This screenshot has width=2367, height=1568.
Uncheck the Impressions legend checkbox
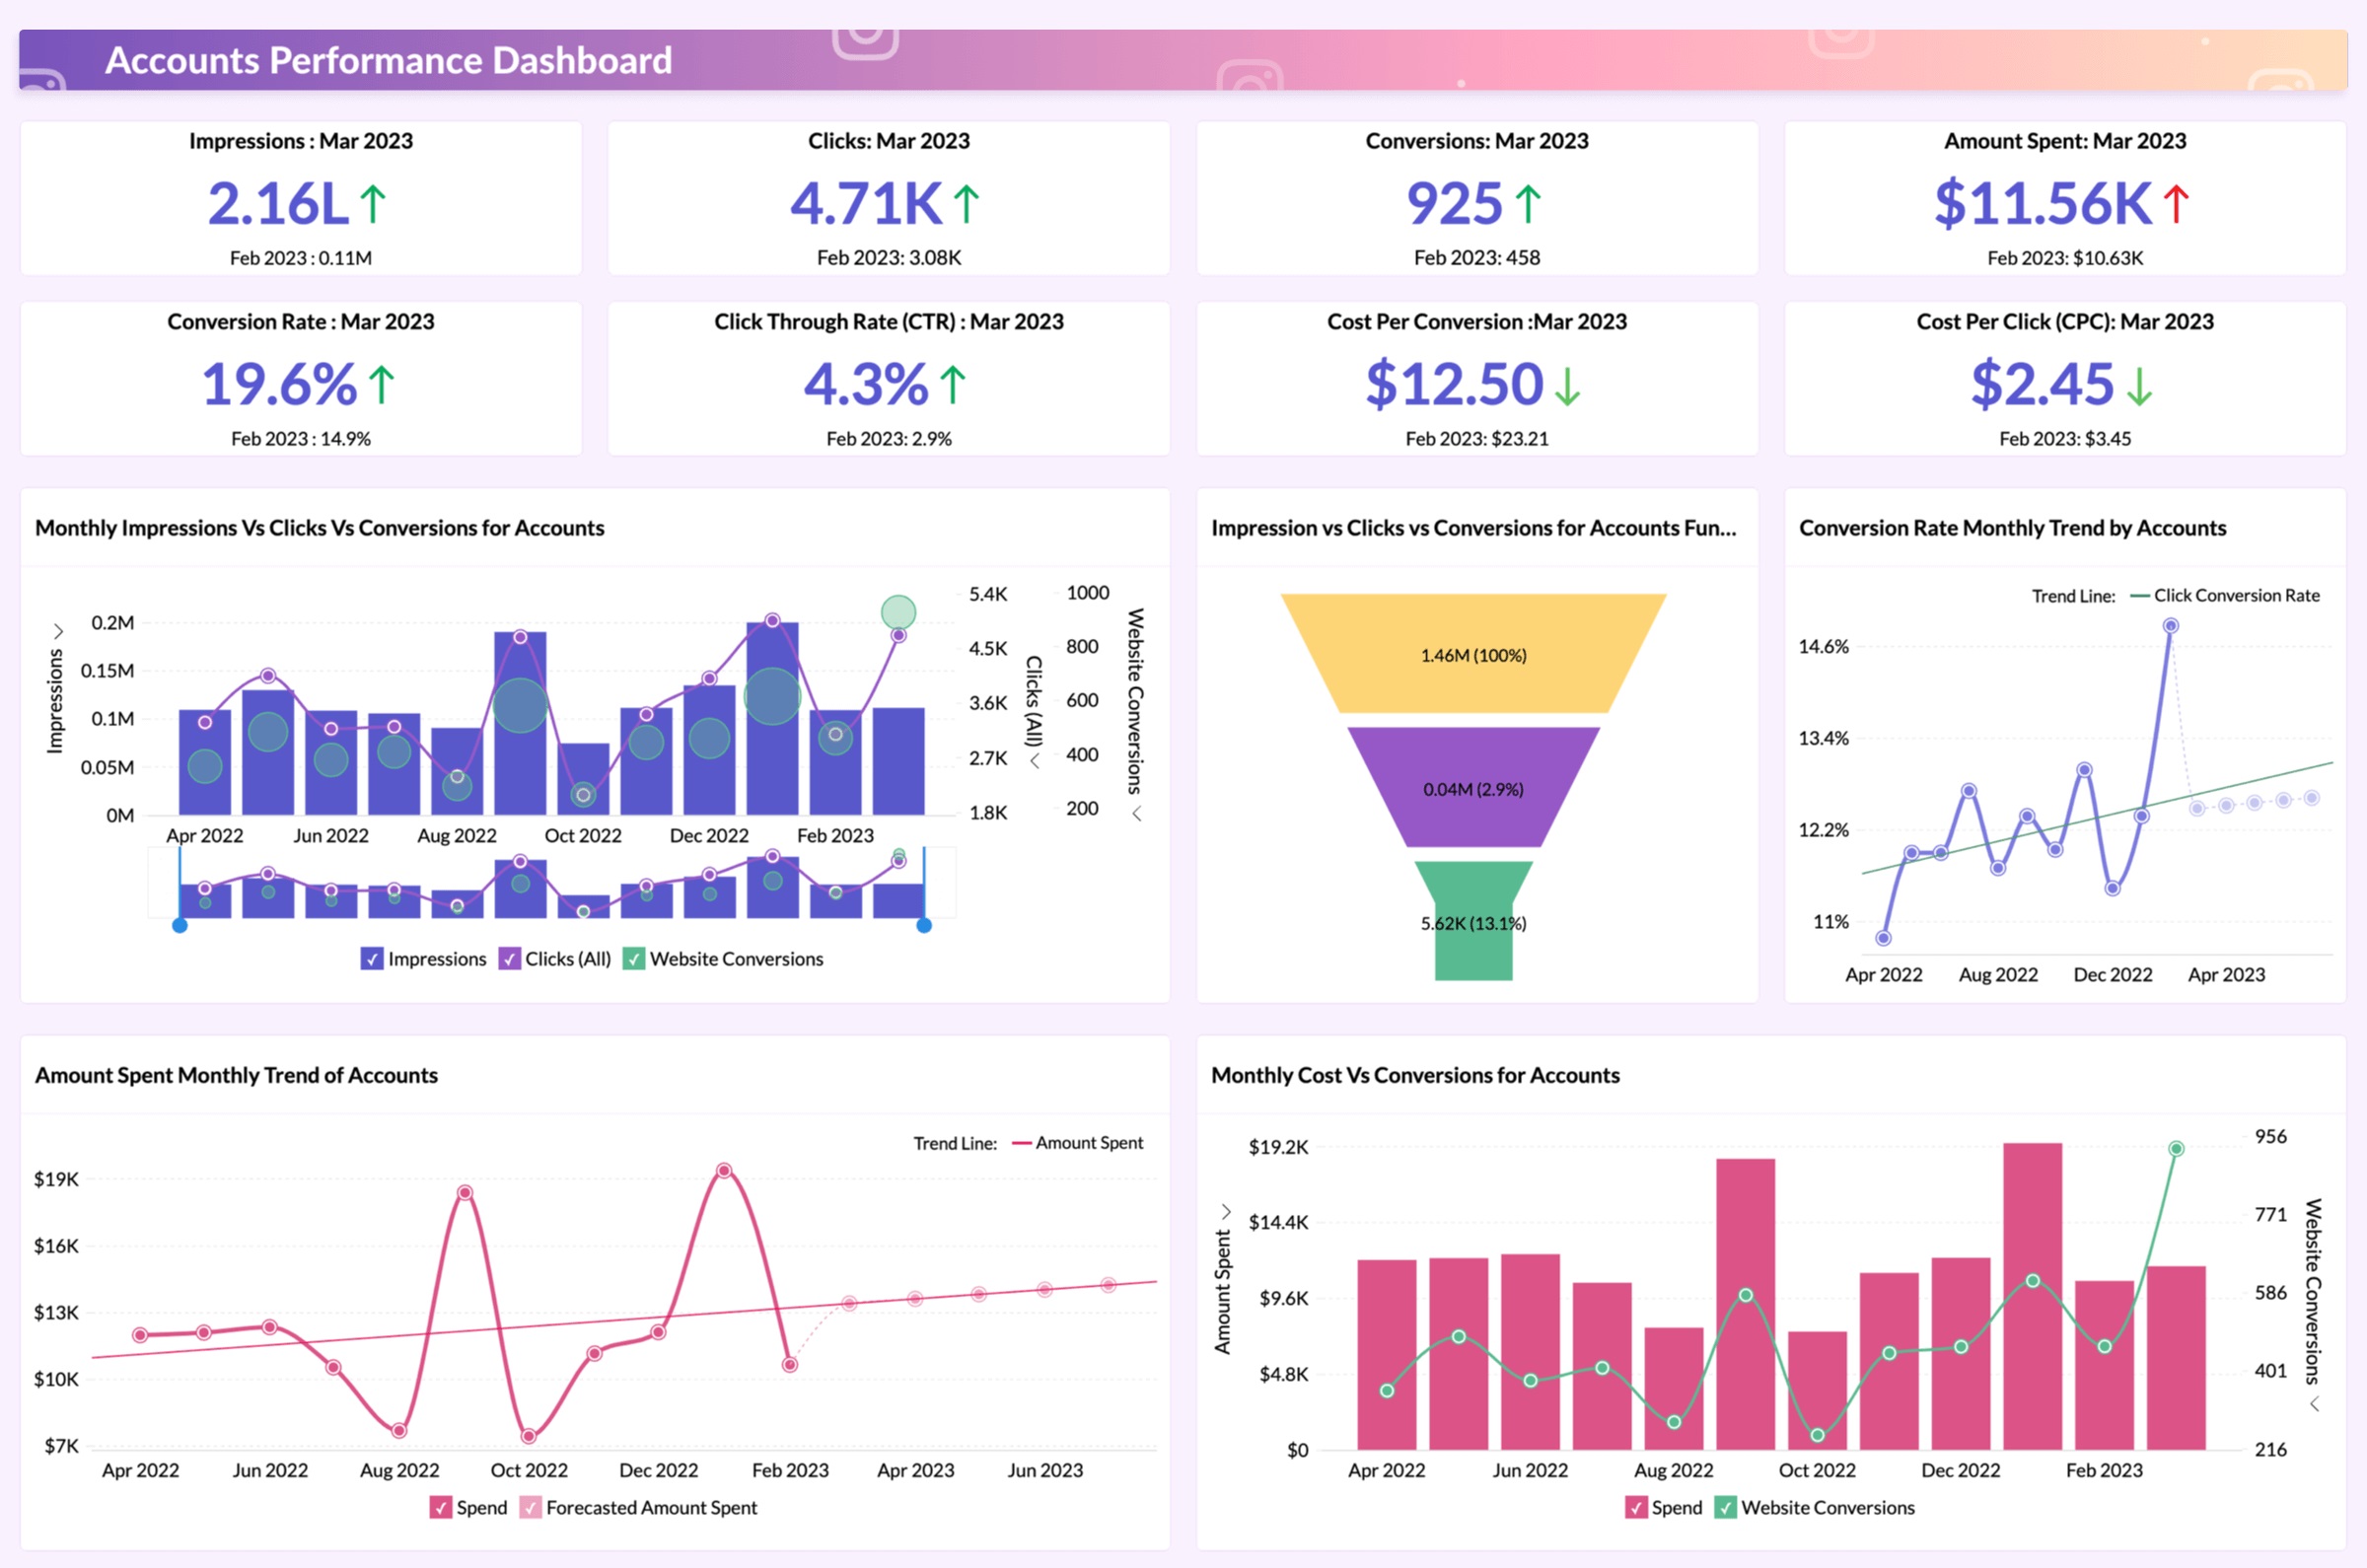tap(372, 959)
